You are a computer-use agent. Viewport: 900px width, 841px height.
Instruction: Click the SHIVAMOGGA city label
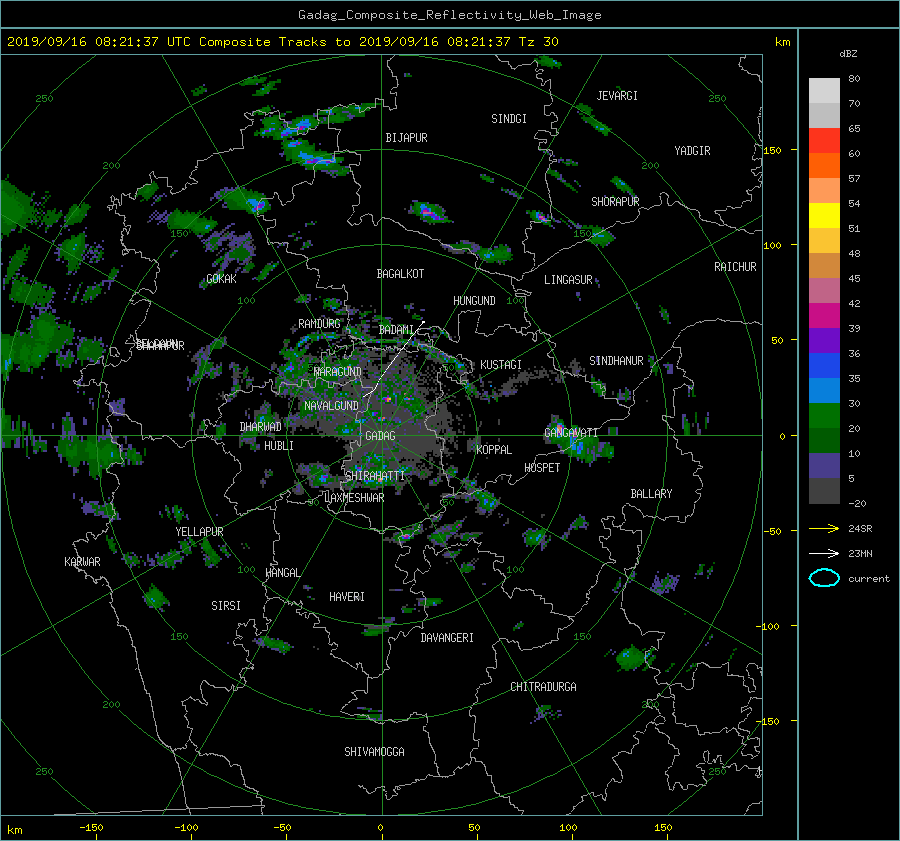[x=374, y=751]
